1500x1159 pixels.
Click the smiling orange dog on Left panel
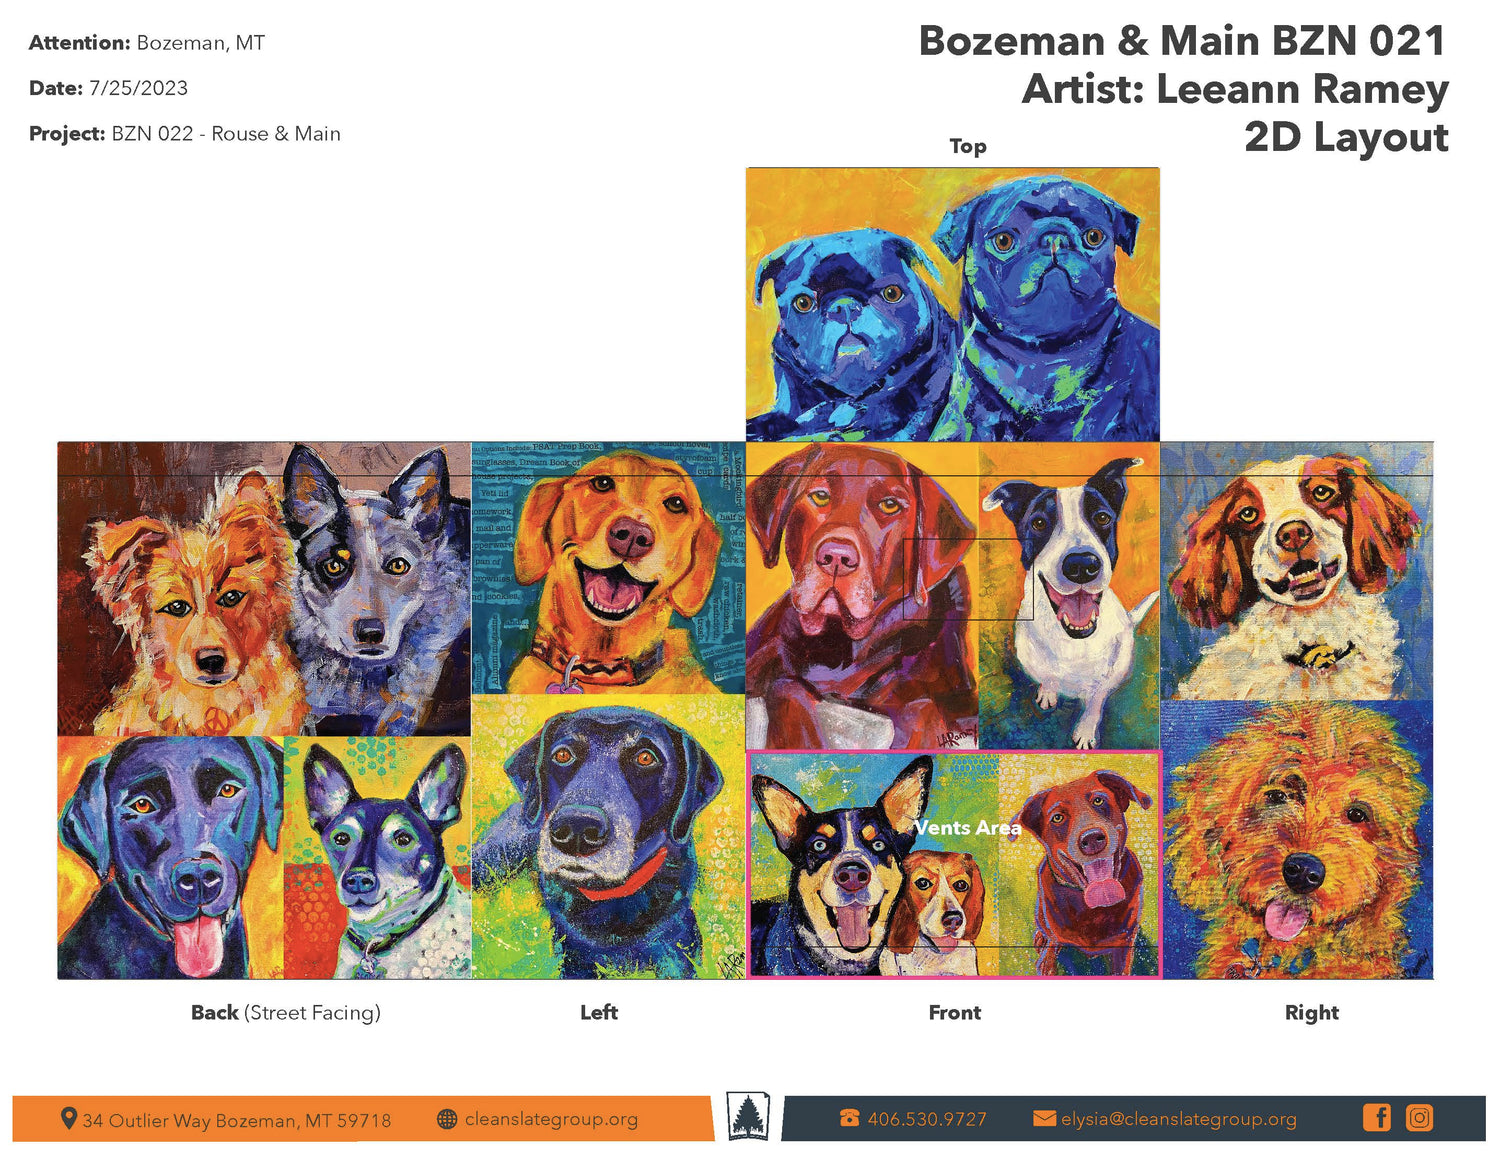609,568
